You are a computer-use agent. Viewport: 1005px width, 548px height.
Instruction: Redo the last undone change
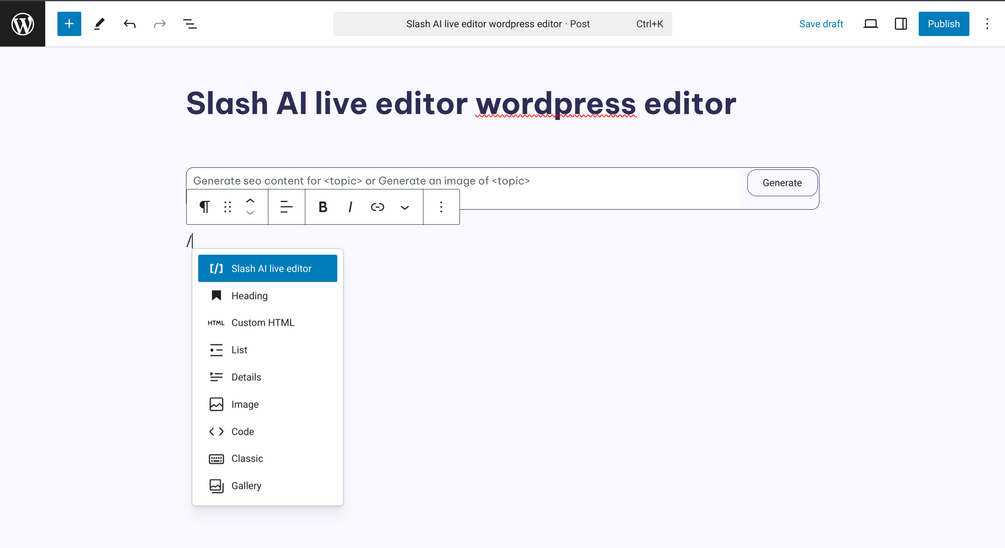tap(160, 24)
